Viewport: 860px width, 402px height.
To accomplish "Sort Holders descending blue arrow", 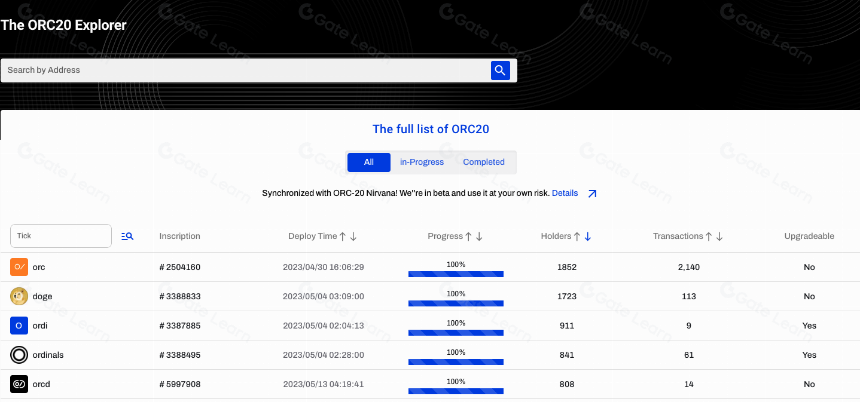I will point(587,236).
